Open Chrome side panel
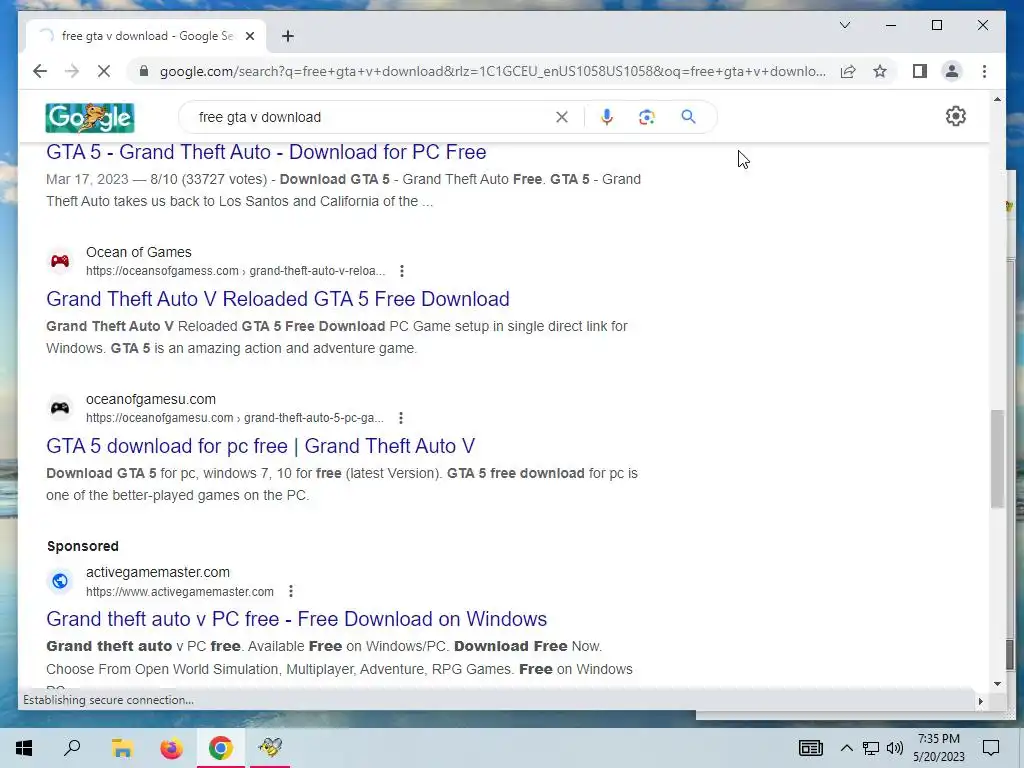Viewport: 1024px width, 768px height. click(x=920, y=71)
